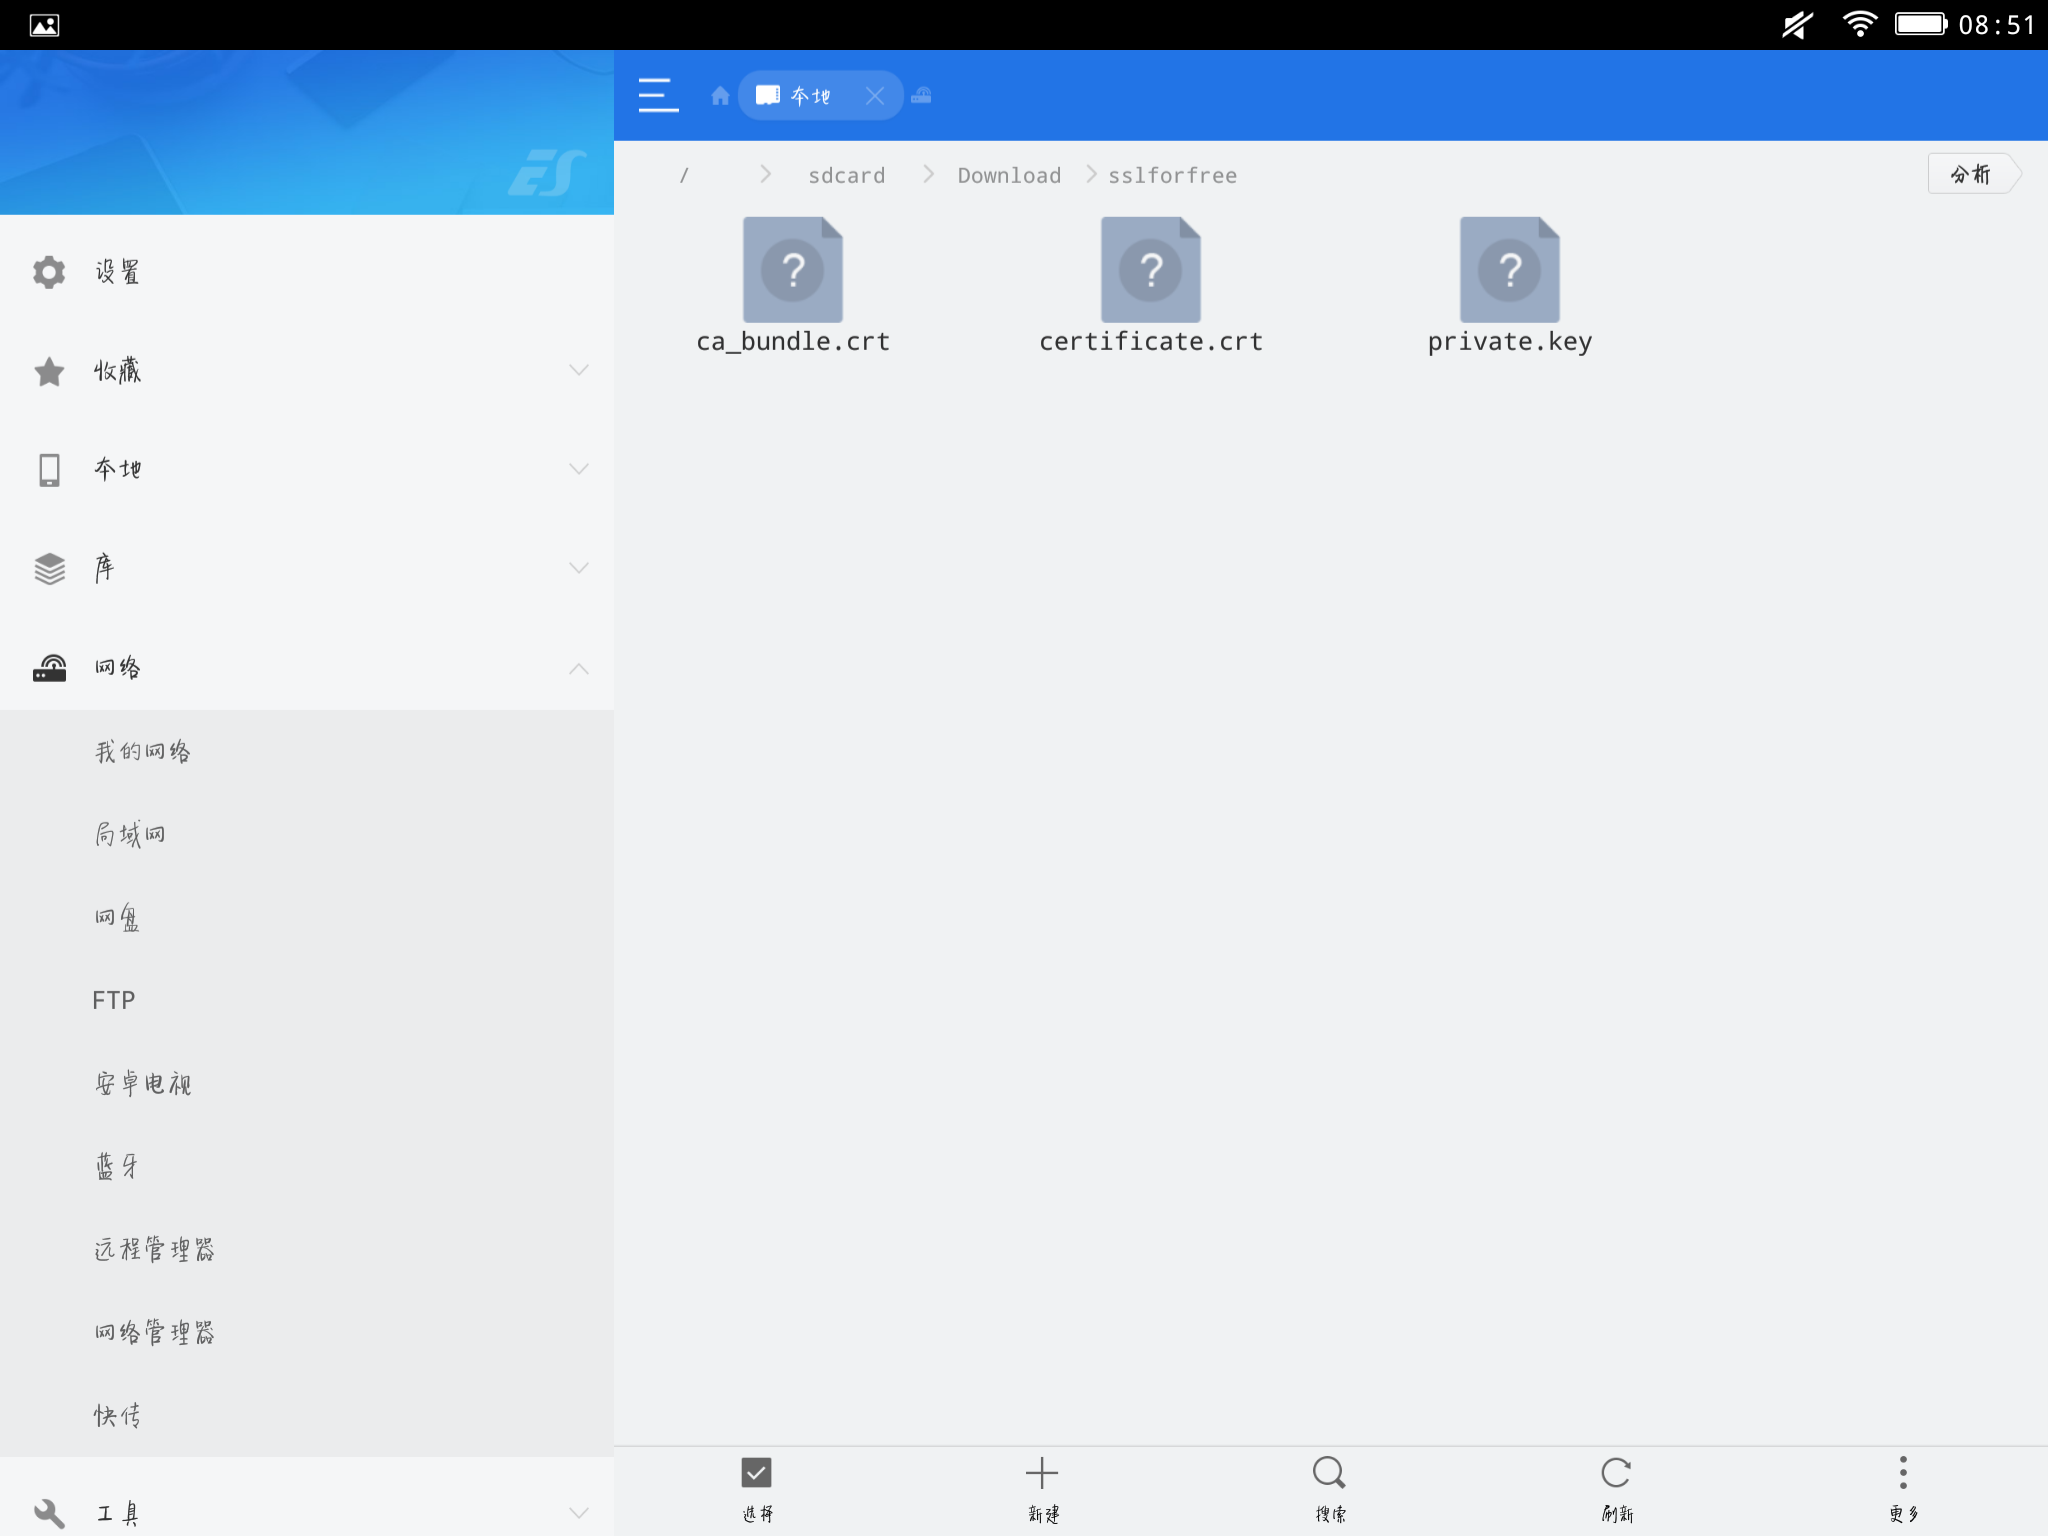Tap the Home icon in the top toolbar
The width and height of the screenshot is (2048, 1536).
tap(722, 95)
